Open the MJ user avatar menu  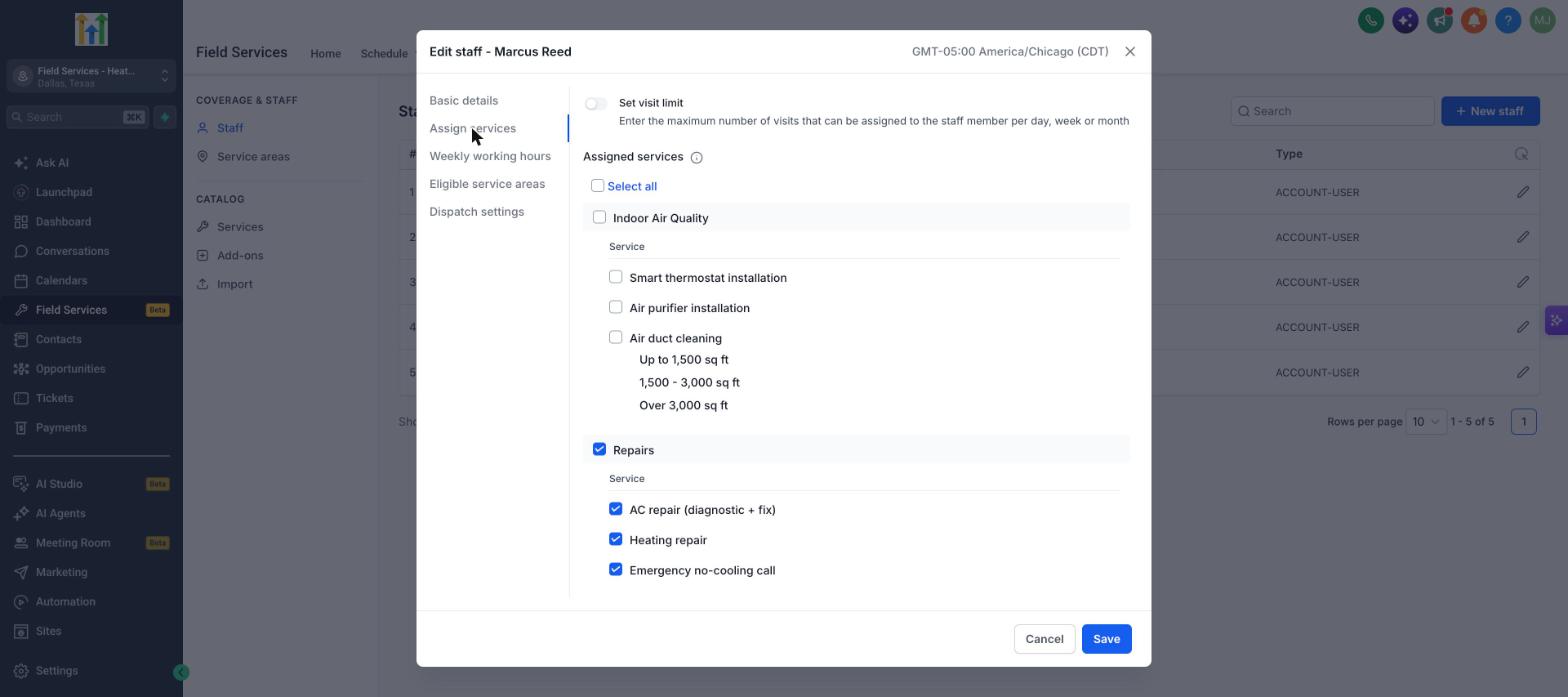coord(1542,20)
